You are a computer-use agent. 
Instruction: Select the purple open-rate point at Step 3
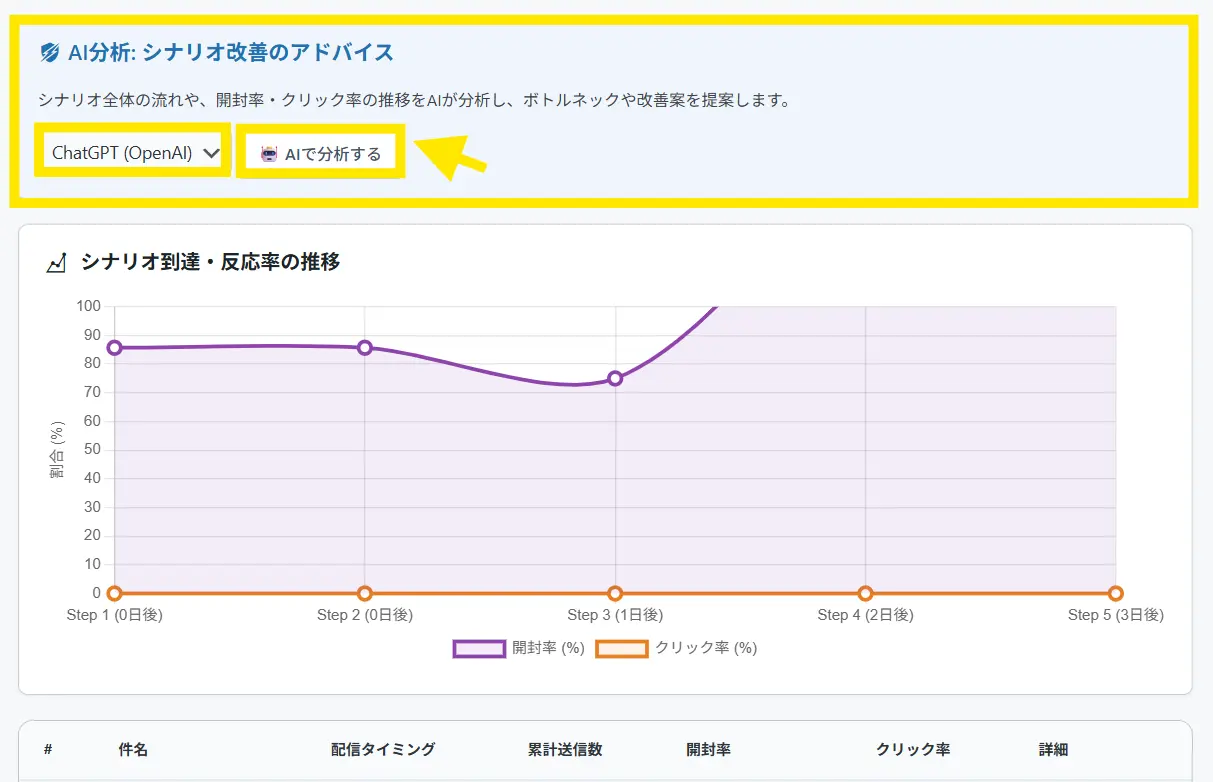(615, 378)
